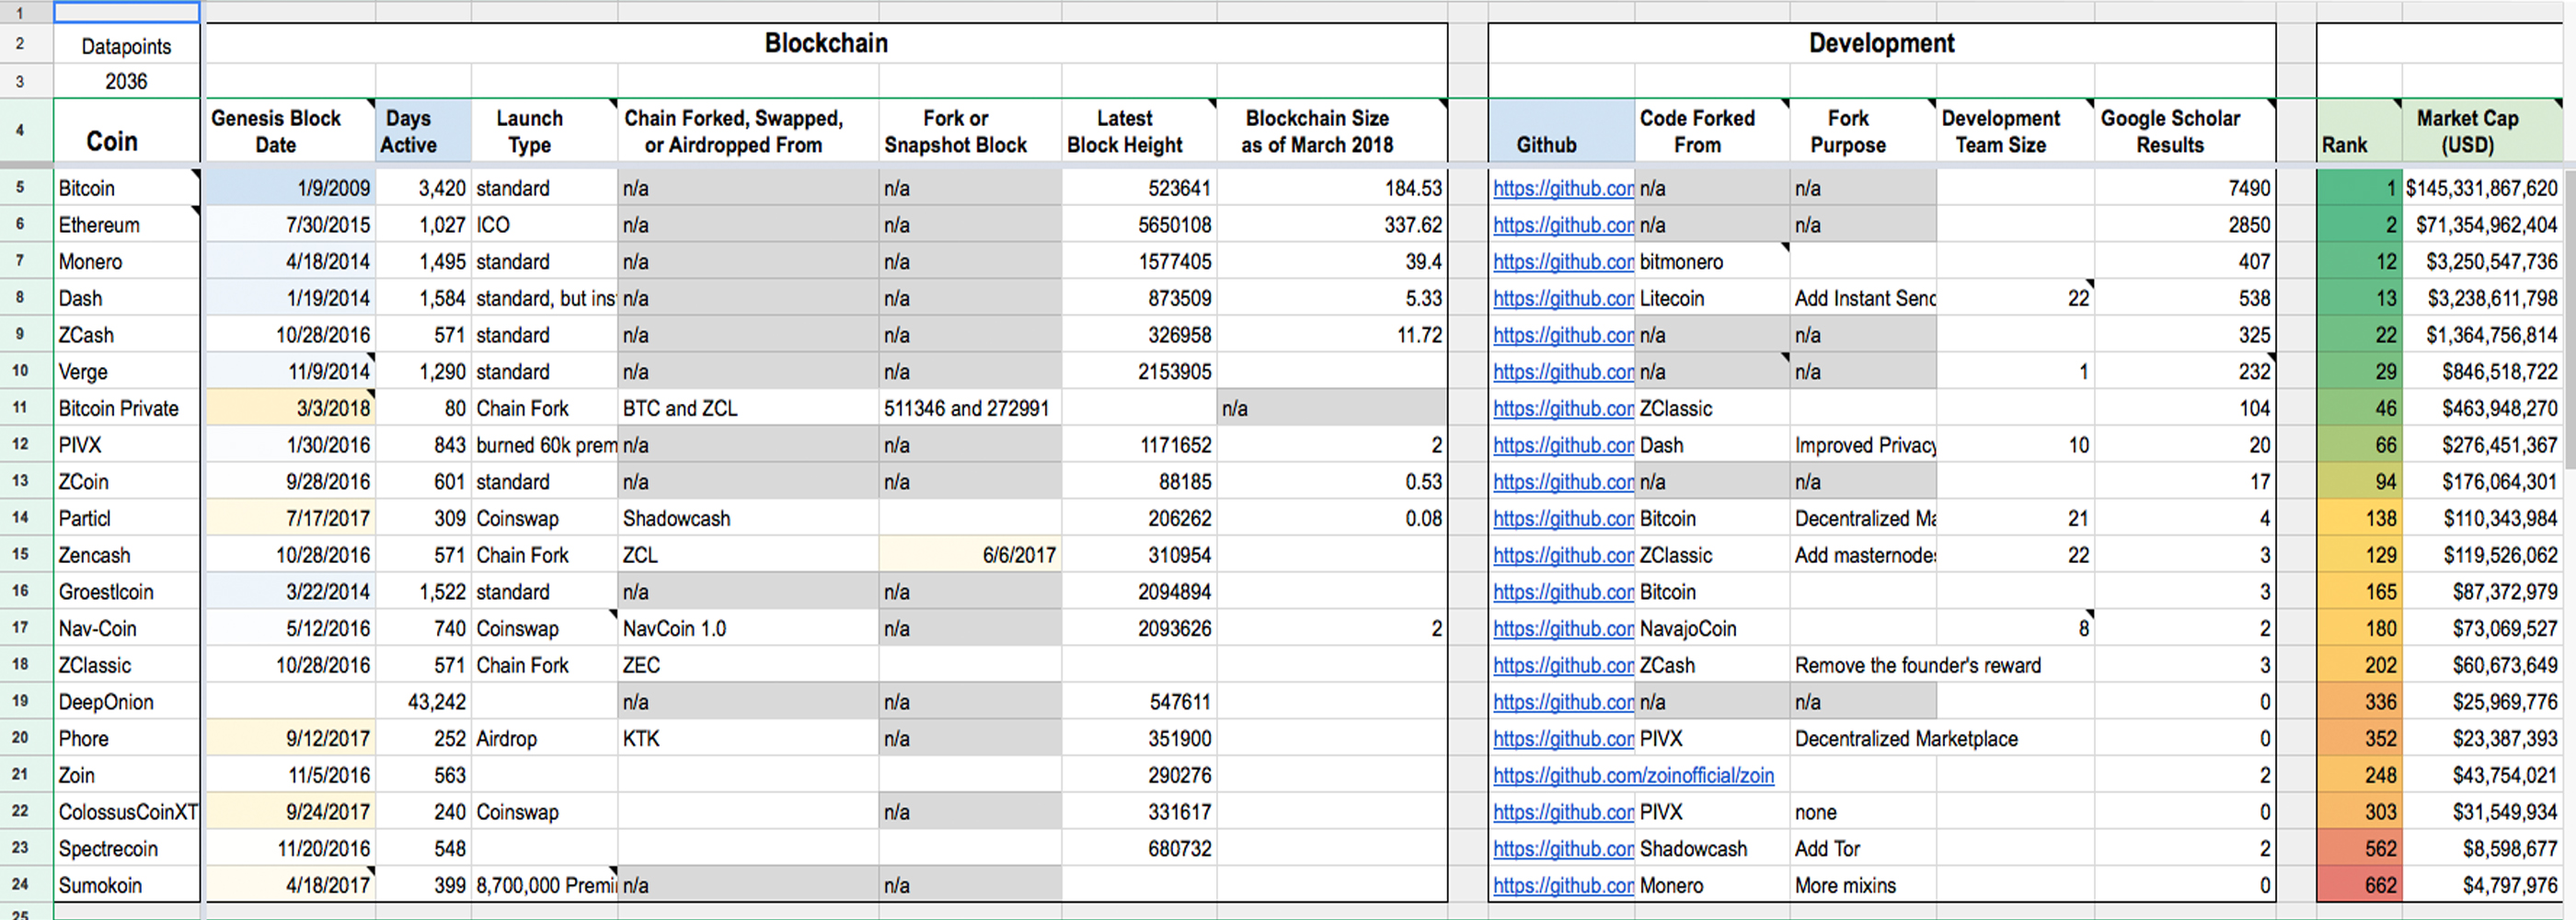Click the Fork Purpose header
Viewport: 2576px width, 920px height.
pos(1863,130)
